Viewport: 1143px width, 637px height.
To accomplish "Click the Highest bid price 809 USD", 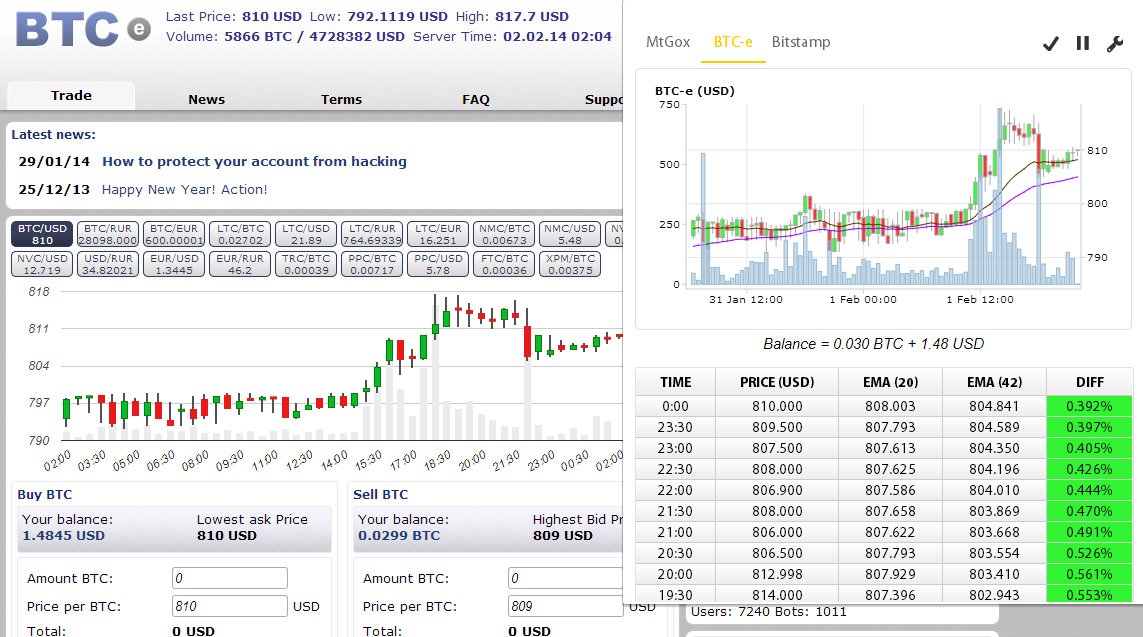I will tap(563, 536).
